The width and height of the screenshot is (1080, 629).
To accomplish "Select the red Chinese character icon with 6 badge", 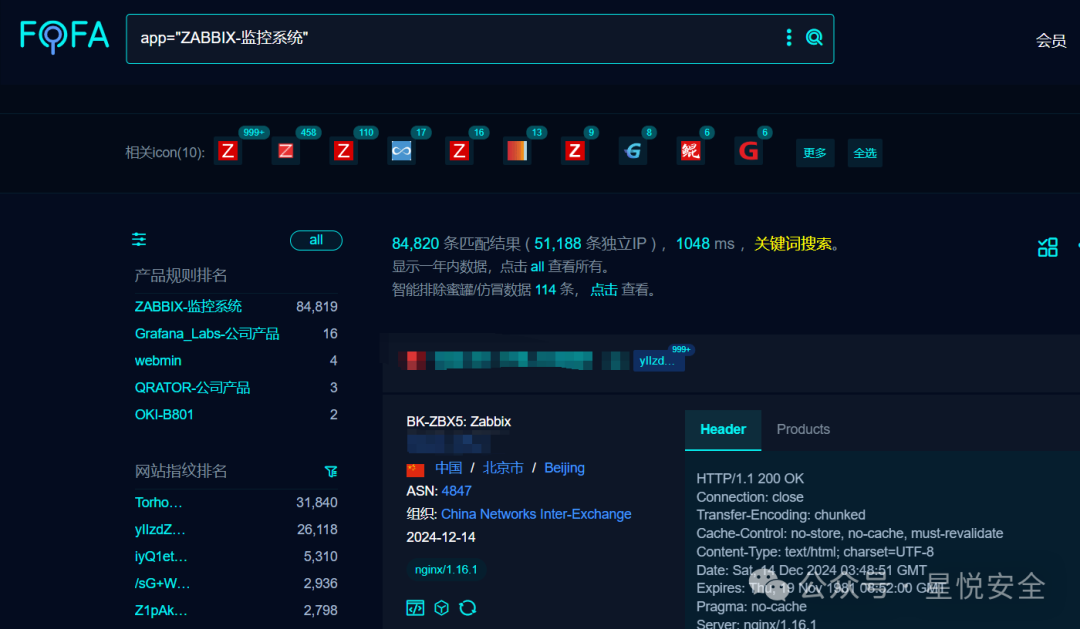I will pyautogui.click(x=691, y=151).
